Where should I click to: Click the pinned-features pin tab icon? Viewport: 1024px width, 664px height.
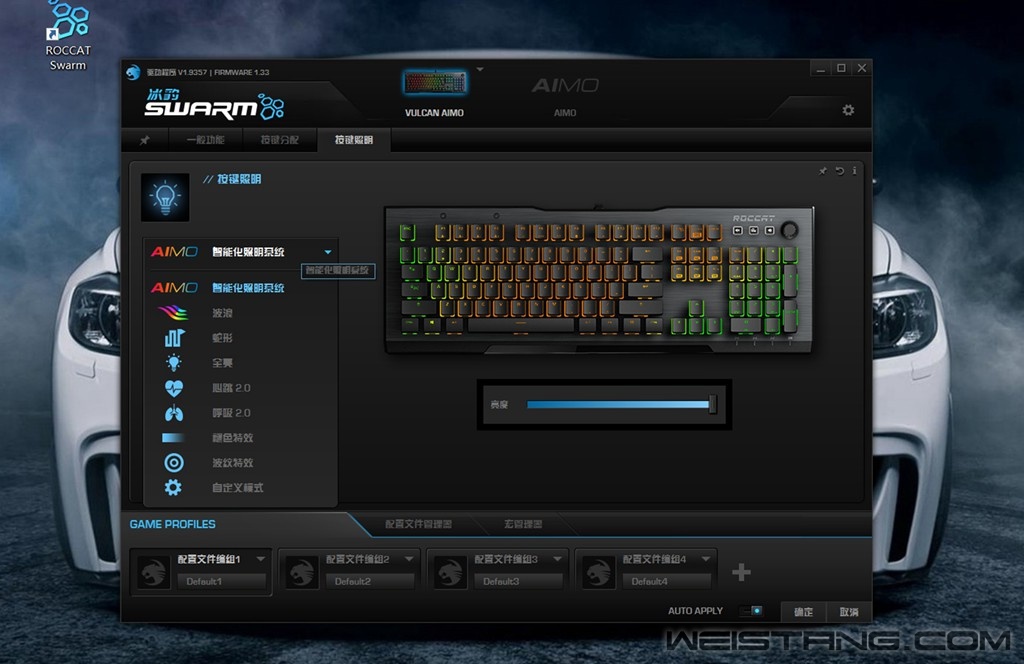(145, 140)
